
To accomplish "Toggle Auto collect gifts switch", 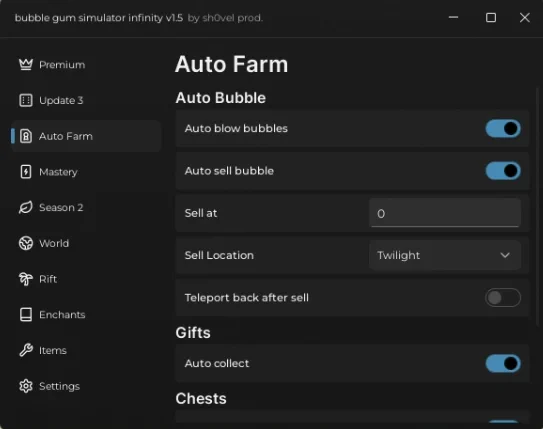I will tap(503, 363).
